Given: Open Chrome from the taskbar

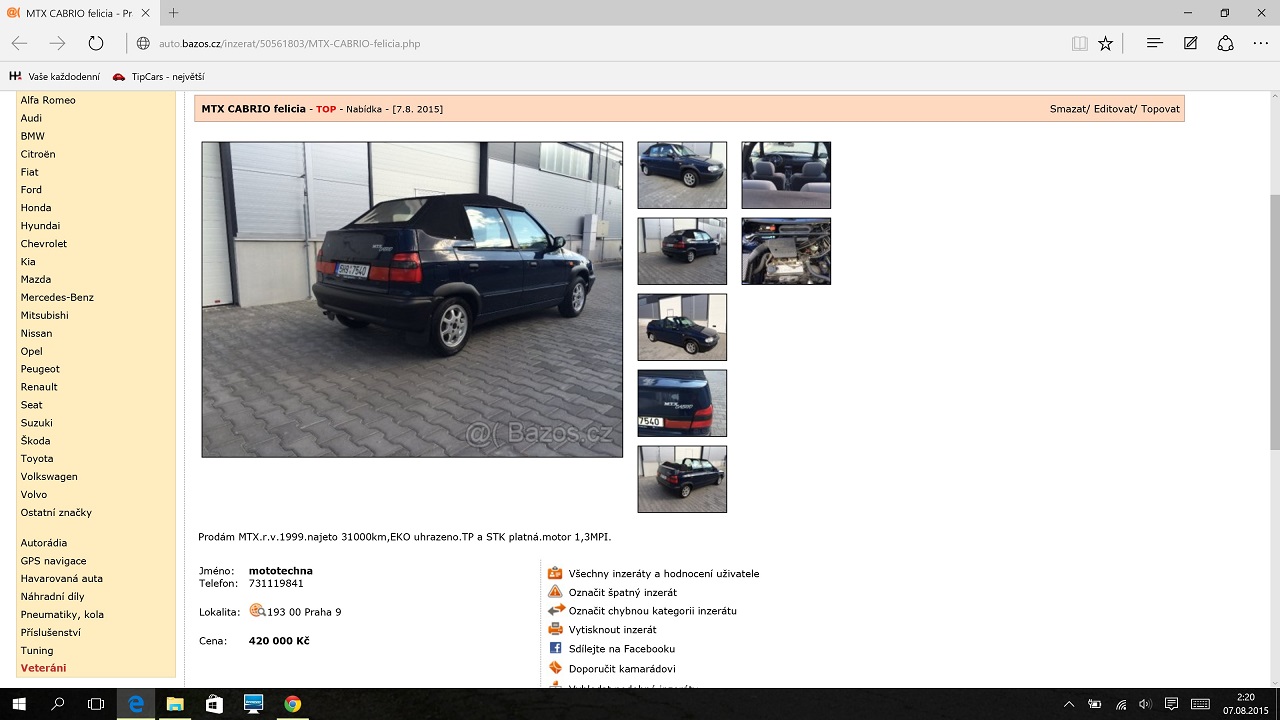Looking at the screenshot, I should 292,704.
